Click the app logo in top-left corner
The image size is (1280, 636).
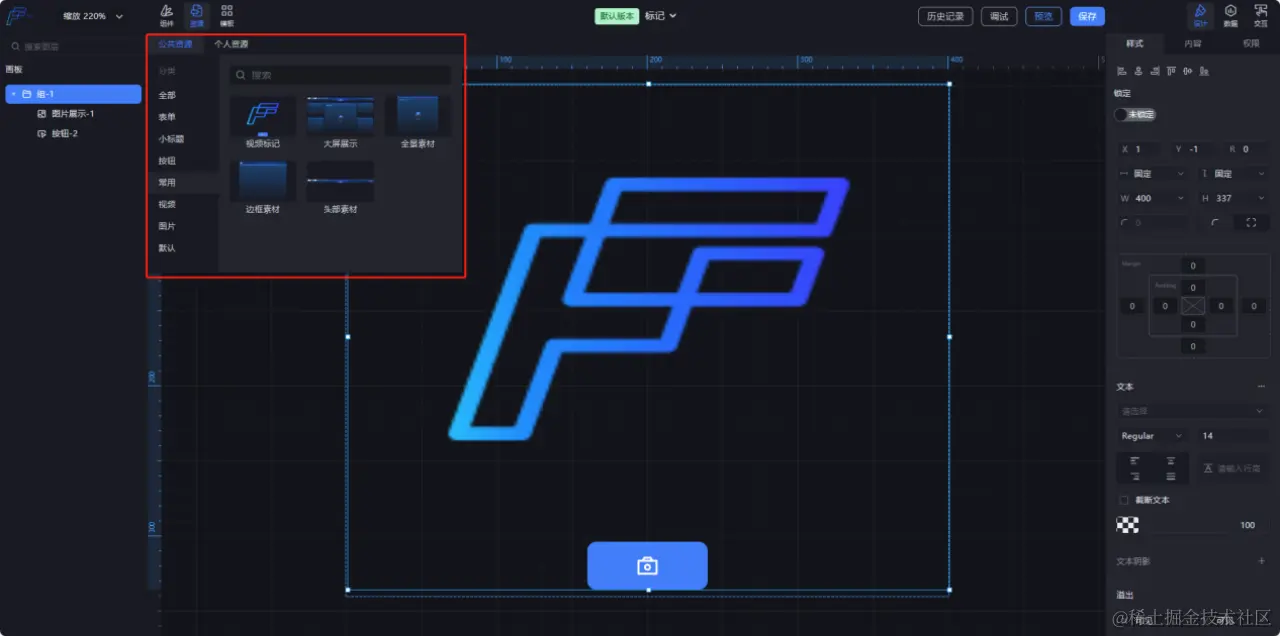click(17, 16)
